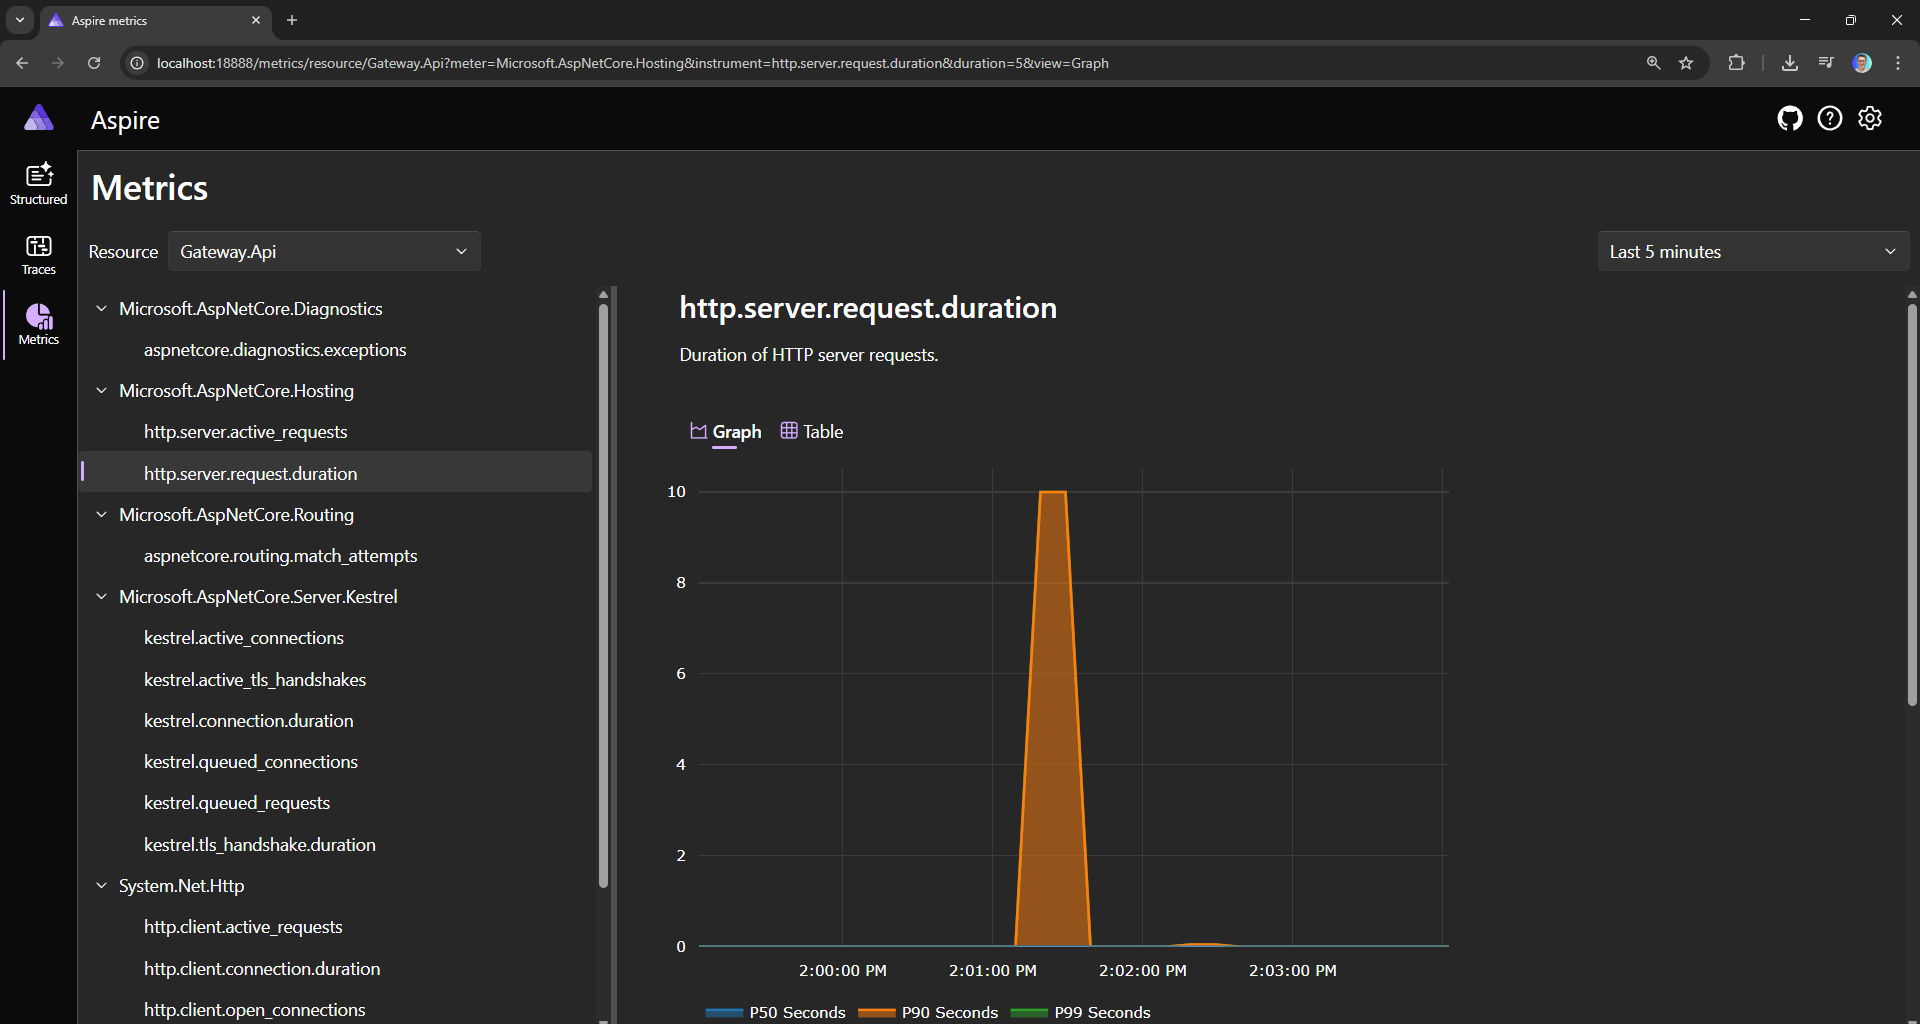Select the Graph view tab

click(726, 432)
